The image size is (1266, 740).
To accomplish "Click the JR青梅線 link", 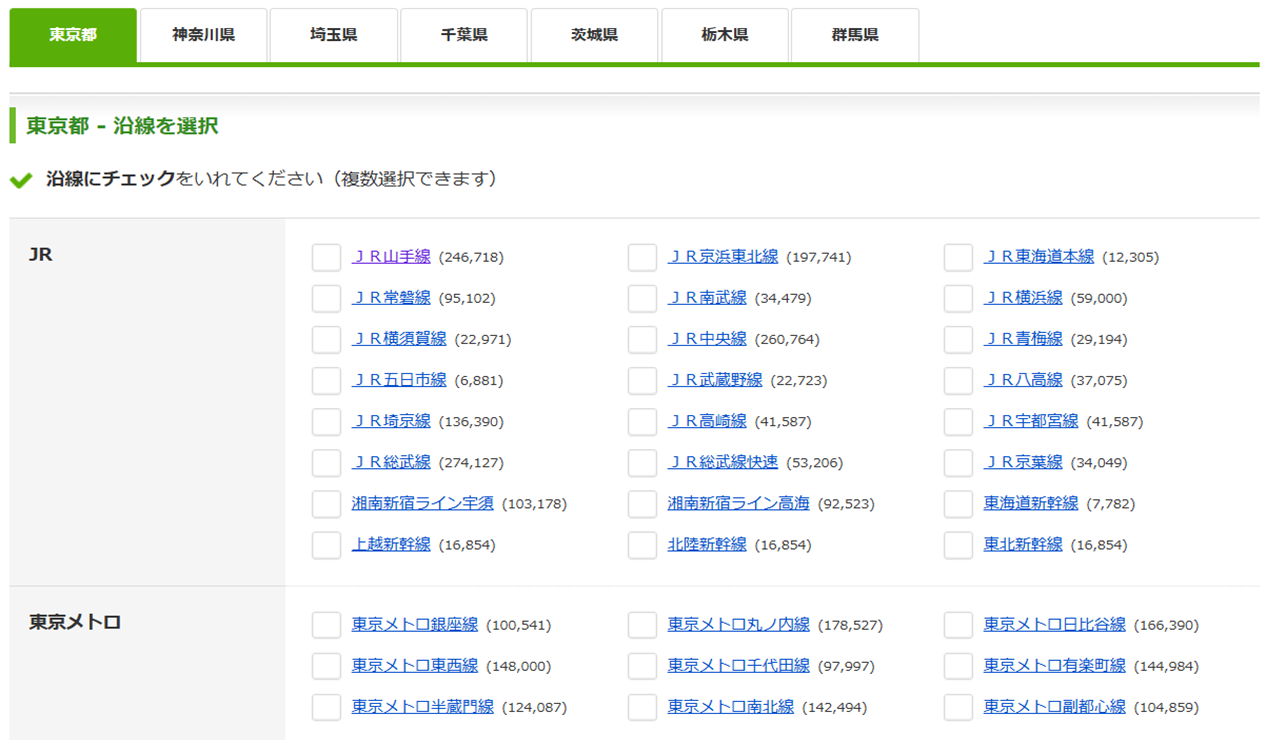I will tap(1023, 339).
